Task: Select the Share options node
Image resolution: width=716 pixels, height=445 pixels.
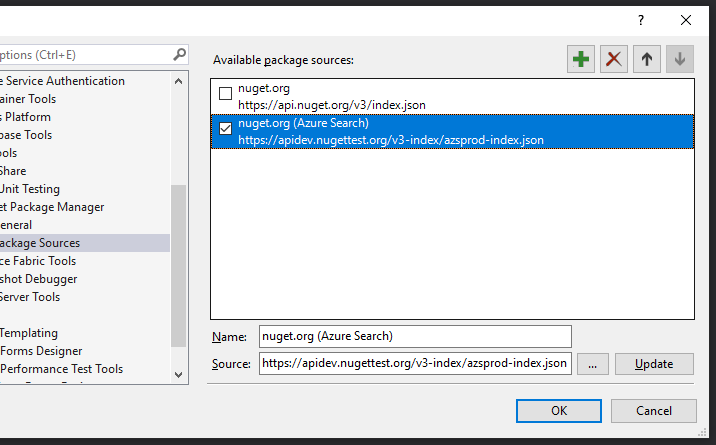Action: [13, 171]
